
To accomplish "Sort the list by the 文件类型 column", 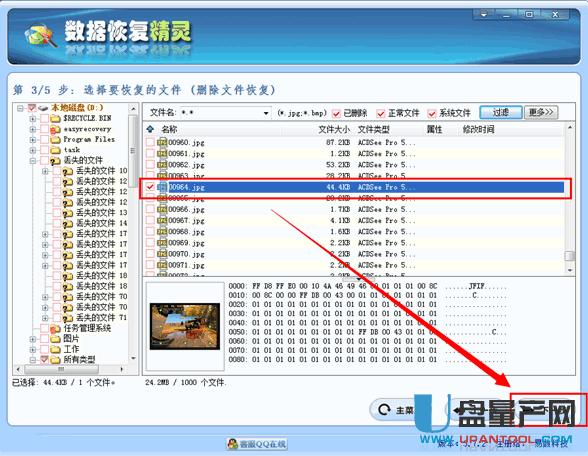I will 374,129.
